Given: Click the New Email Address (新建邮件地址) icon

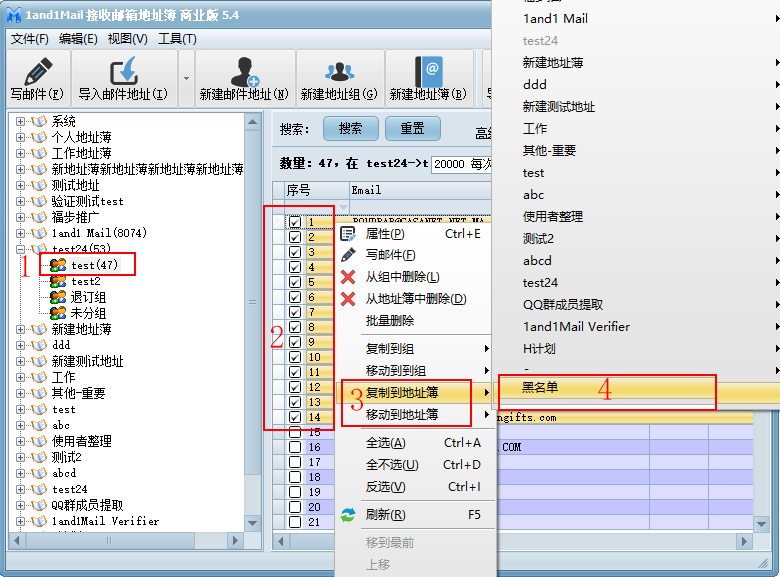Looking at the screenshot, I should tap(244, 72).
